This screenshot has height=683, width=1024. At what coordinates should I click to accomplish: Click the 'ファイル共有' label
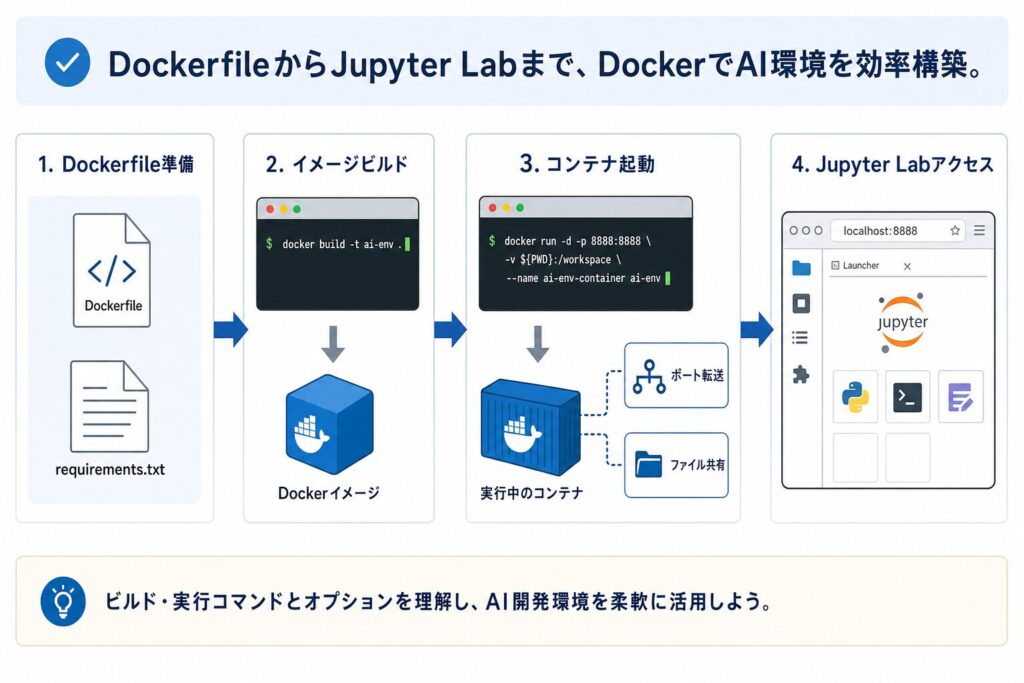(x=697, y=465)
